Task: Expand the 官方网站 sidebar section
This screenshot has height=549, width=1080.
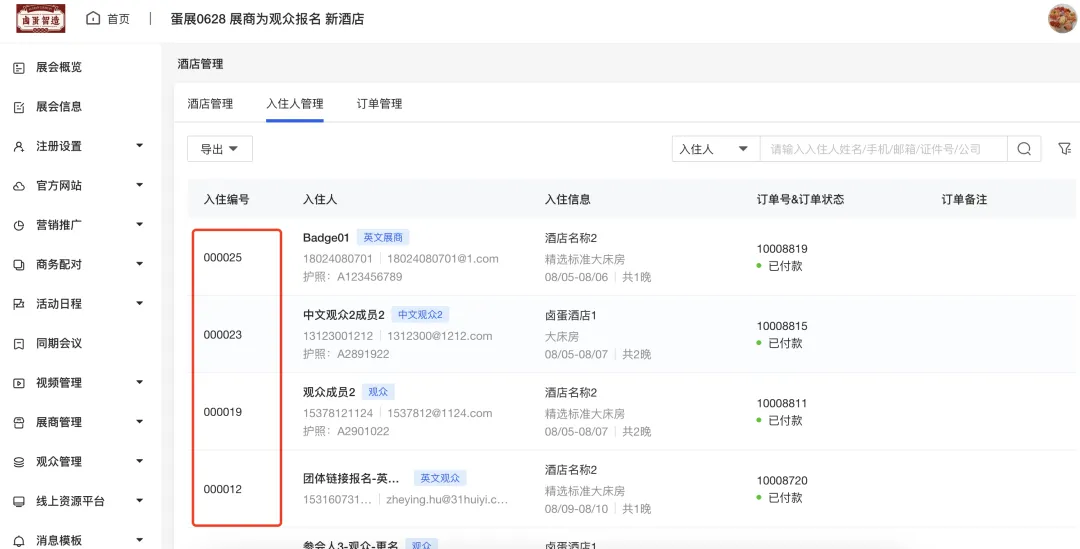Action: point(139,185)
